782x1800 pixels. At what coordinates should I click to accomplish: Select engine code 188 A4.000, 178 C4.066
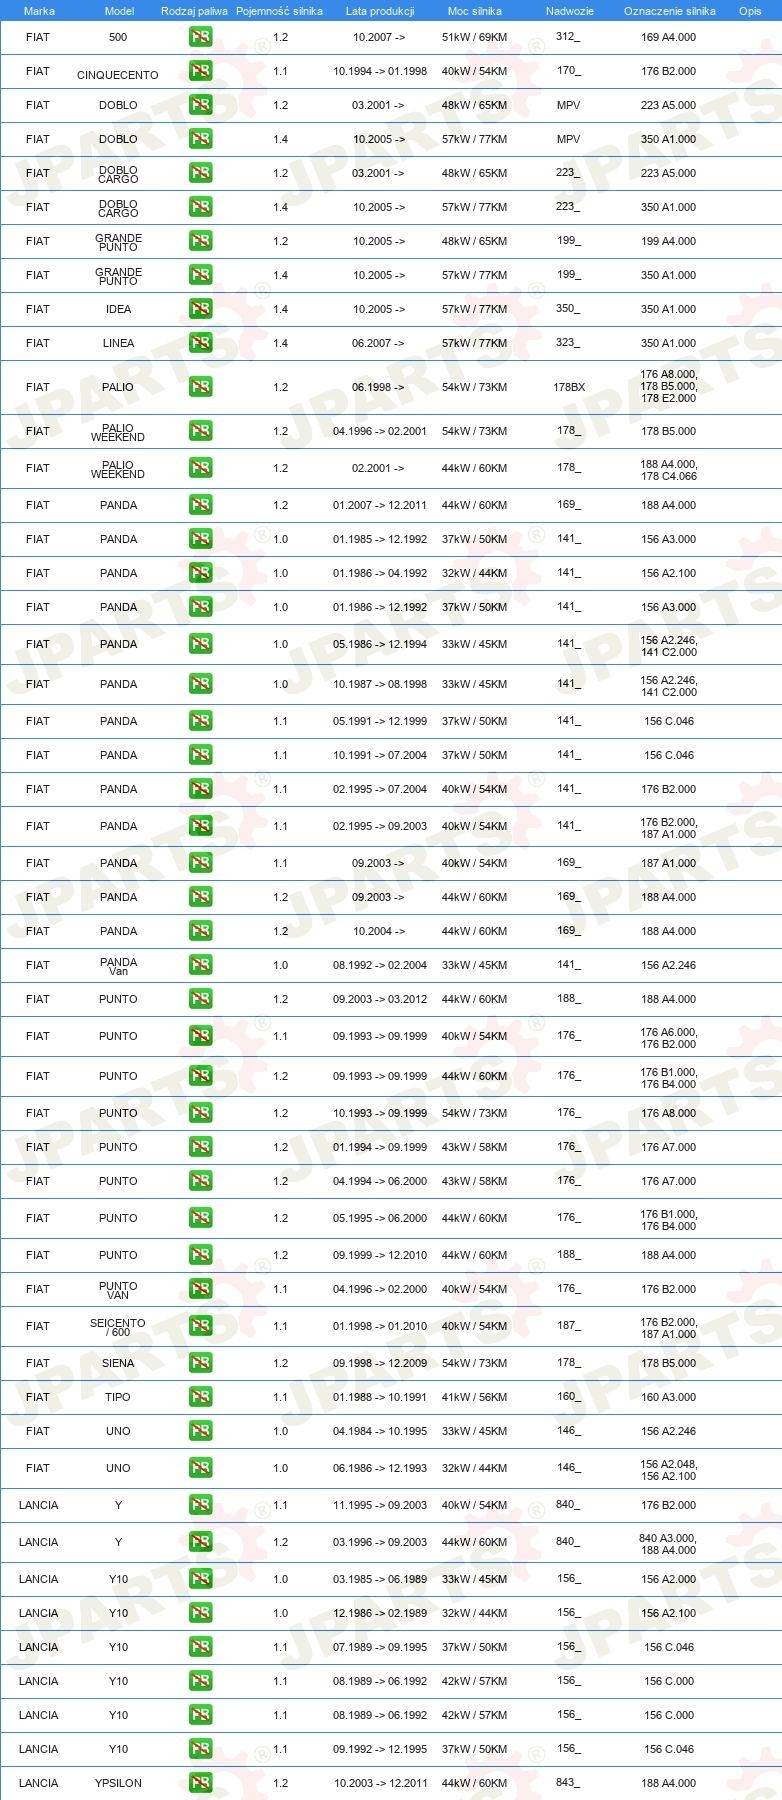669,470
